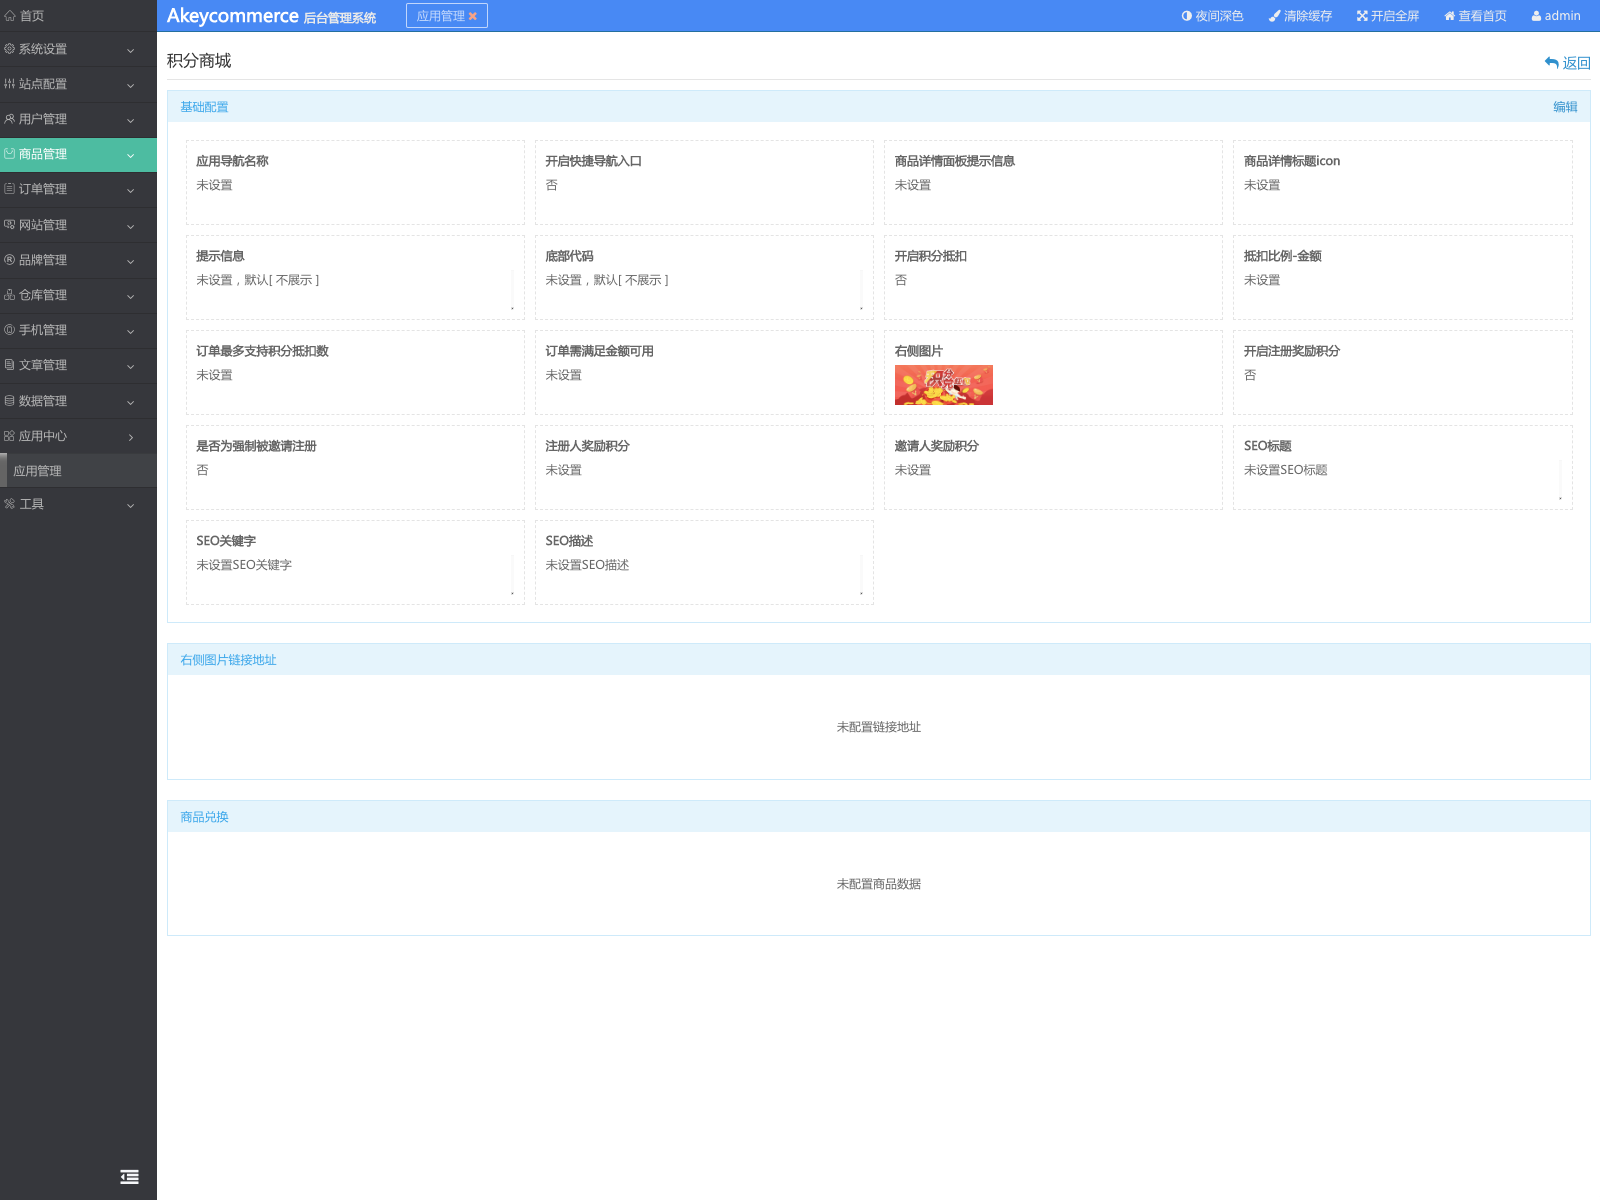Clear cache from top bar
The image size is (1600, 1200).
click(x=1300, y=16)
